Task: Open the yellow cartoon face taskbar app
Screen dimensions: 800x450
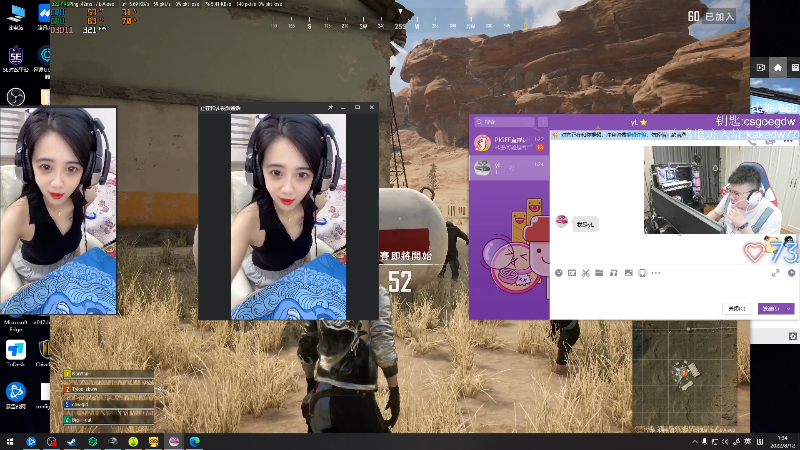Action: pyautogui.click(x=154, y=442)
